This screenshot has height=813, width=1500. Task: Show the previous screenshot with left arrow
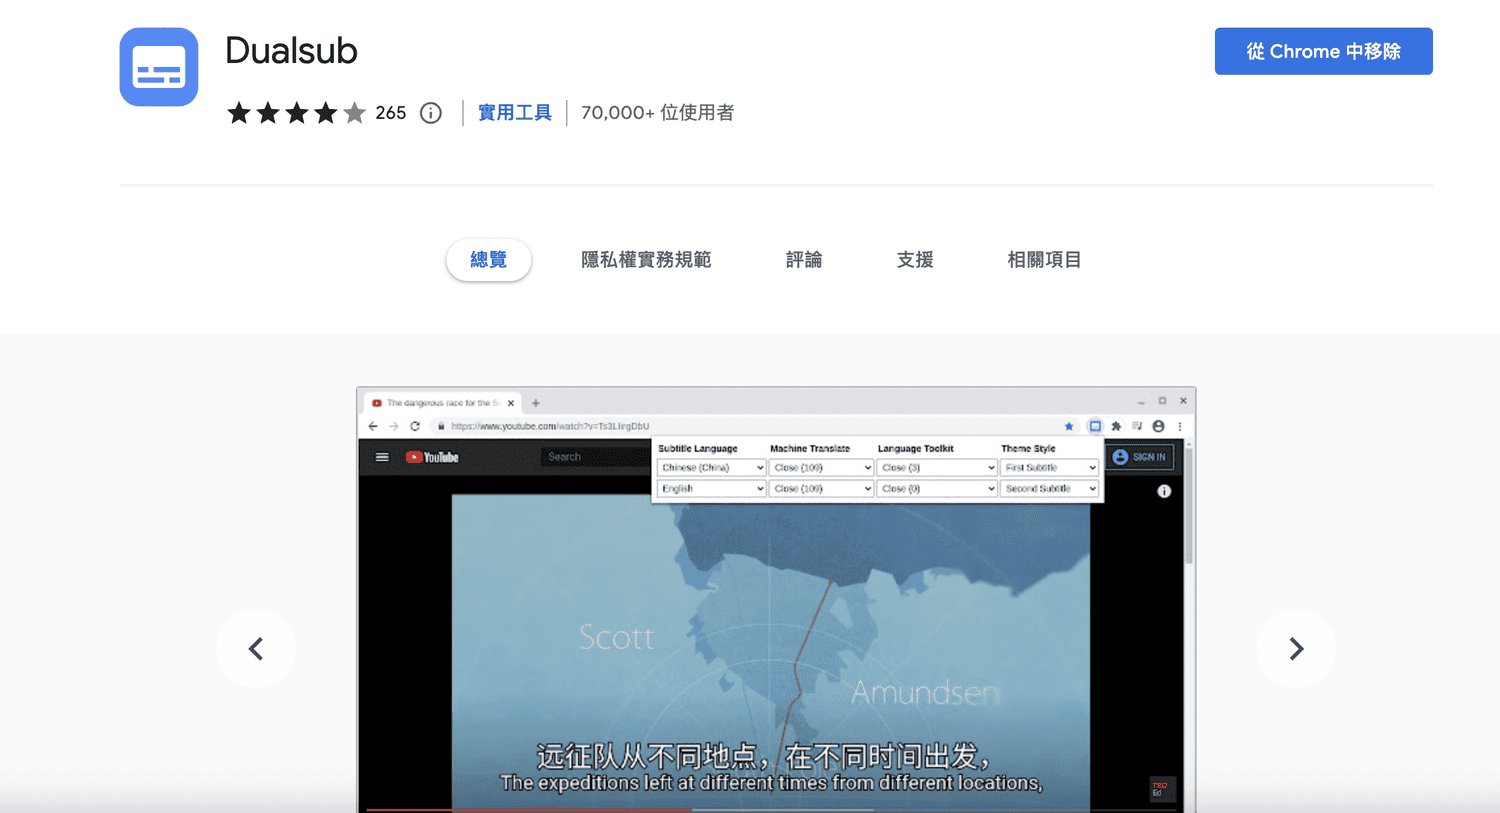[256, 649]
